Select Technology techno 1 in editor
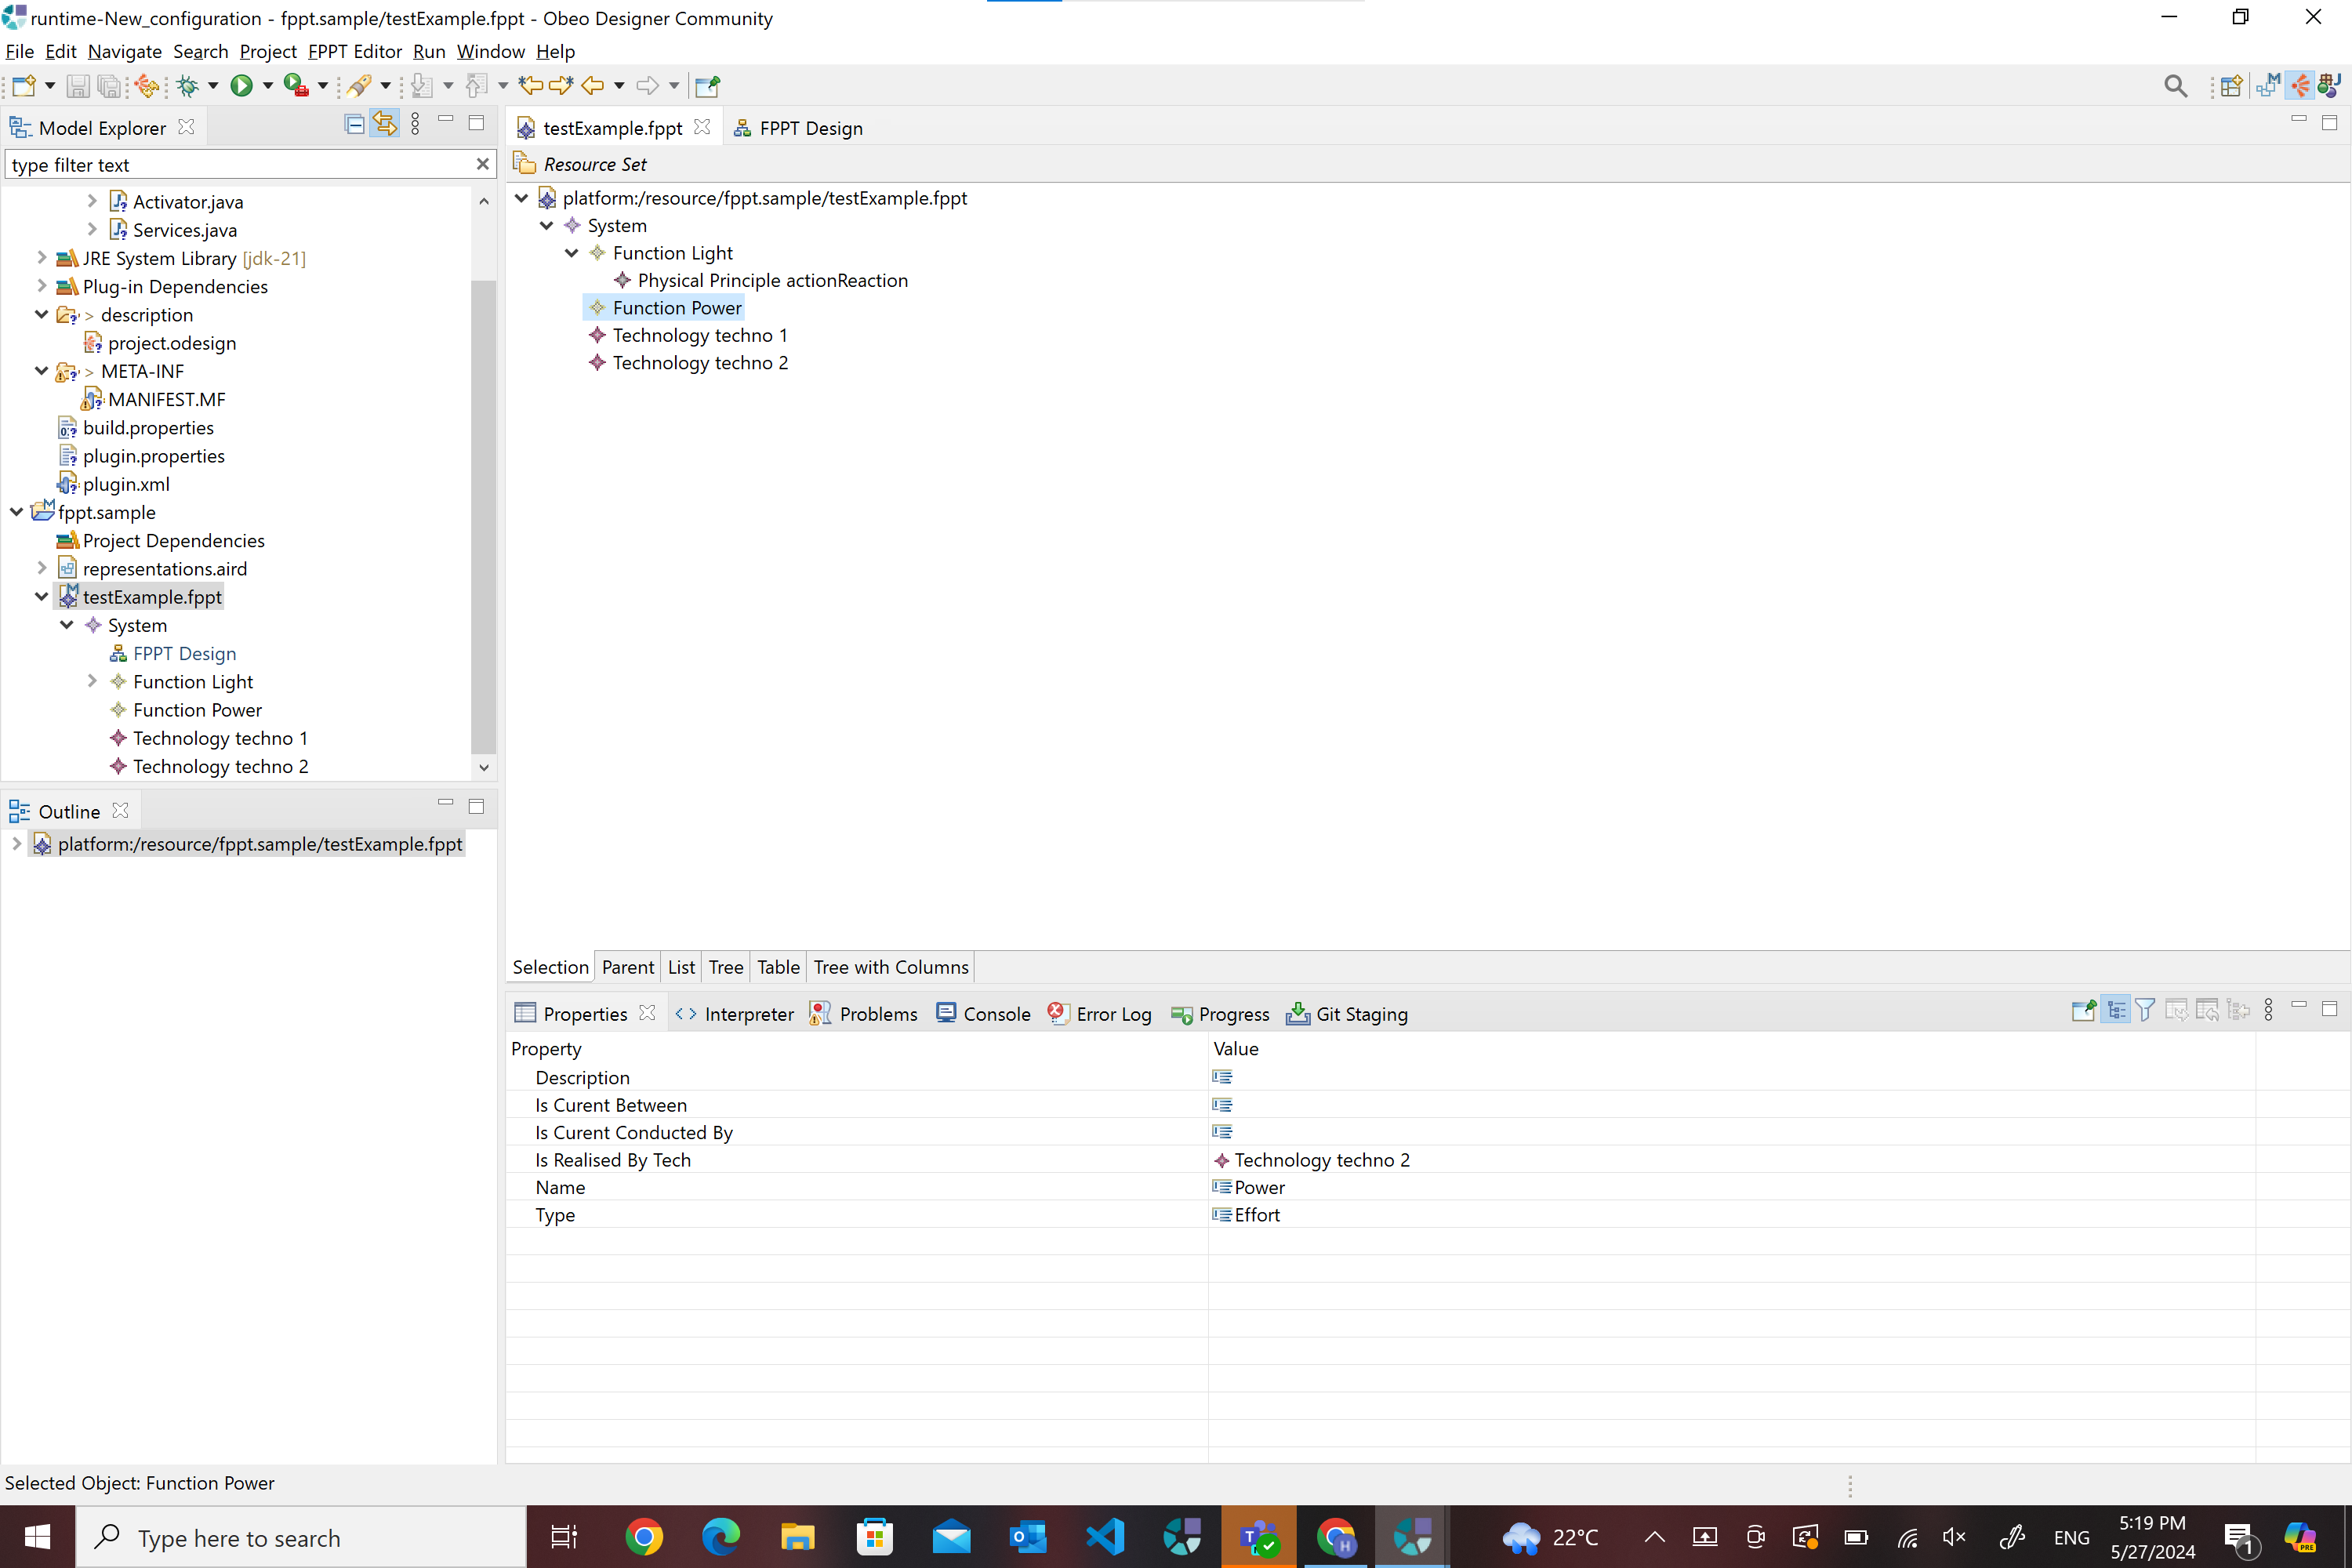The image size is (2352, 1568). pyautogui.click(x=700, y=335)
